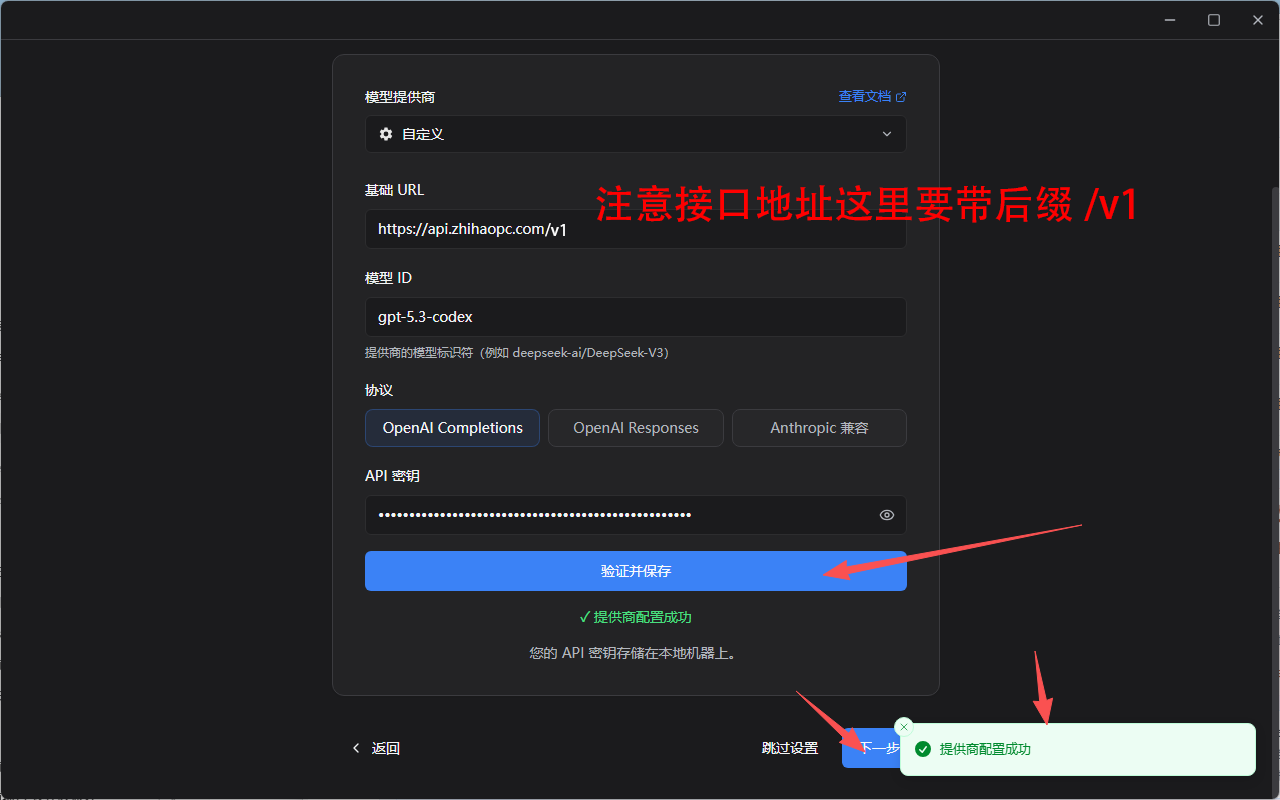Minimize the application window
Screen dimensions: 1280x800
click(1169, 20)
